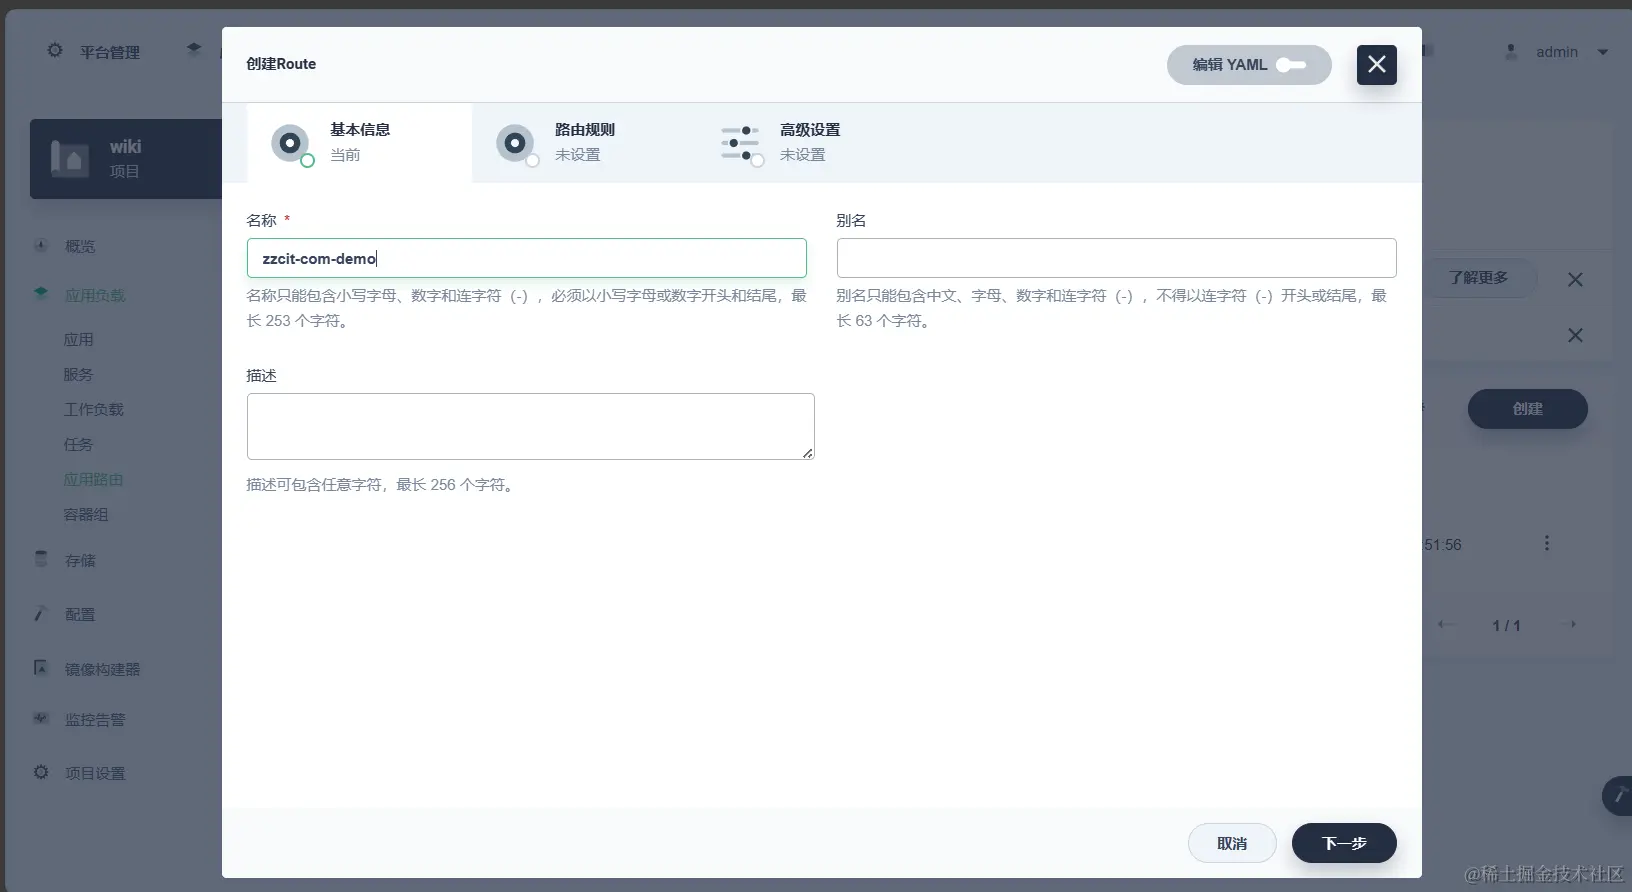Open 应用 in the sidebar
The height and width of the screenshot is (892, 1632).
pyautogui.click(x=79, y=340)
